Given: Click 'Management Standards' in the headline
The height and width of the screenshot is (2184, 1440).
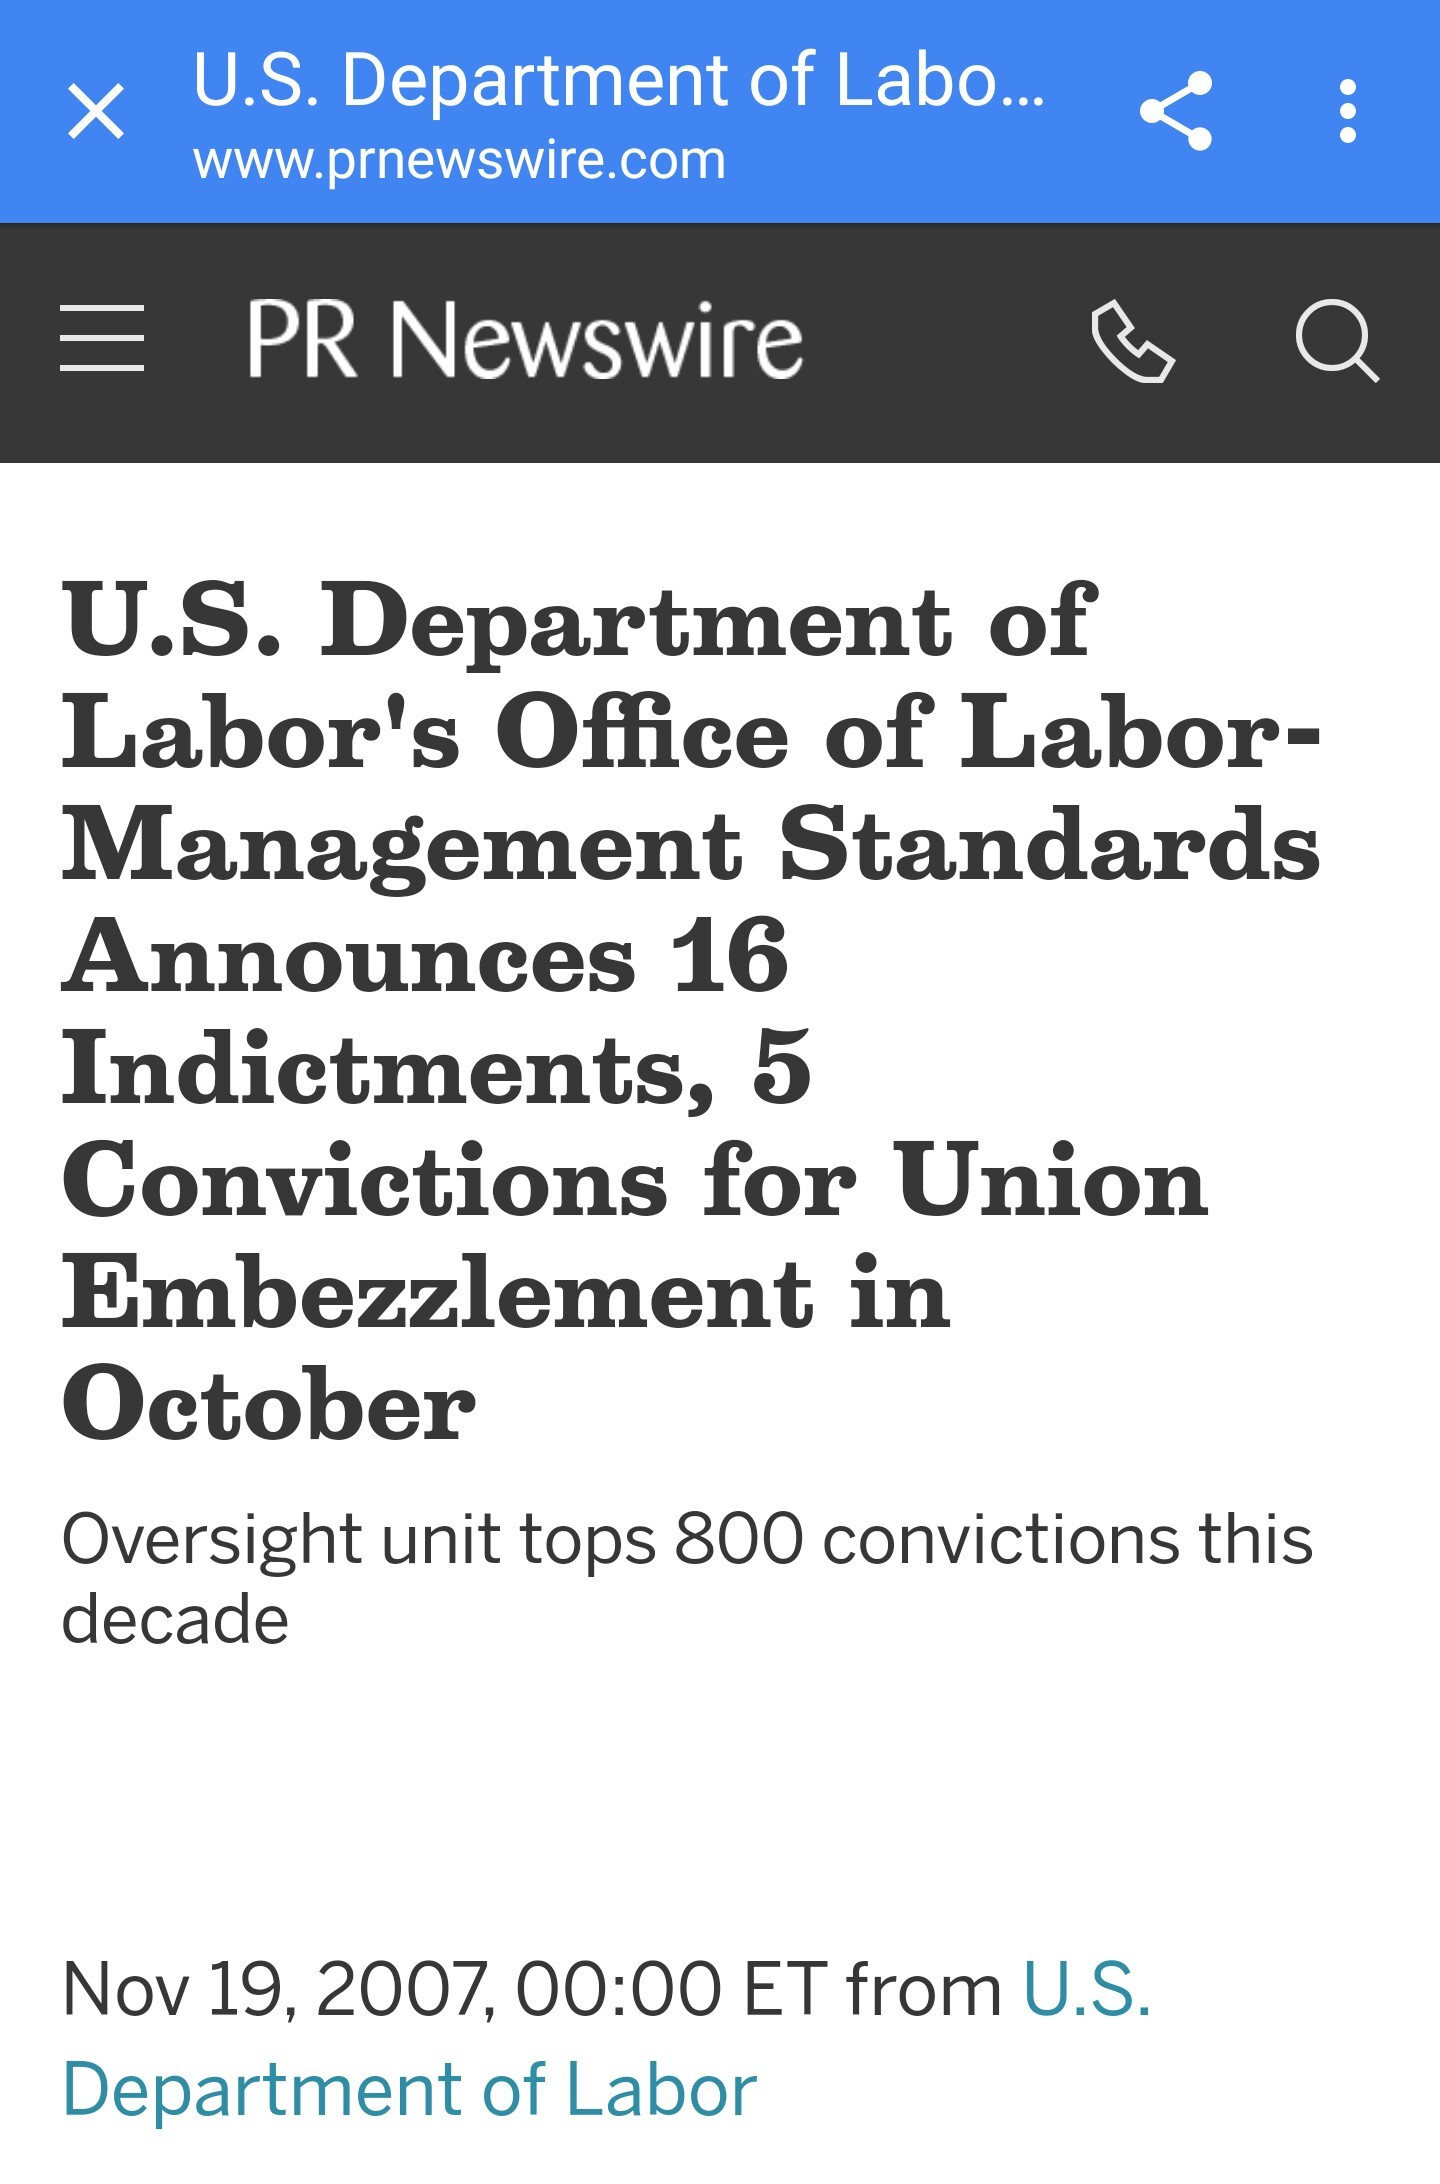Looking at the screenshot, I should pos(691,844).
